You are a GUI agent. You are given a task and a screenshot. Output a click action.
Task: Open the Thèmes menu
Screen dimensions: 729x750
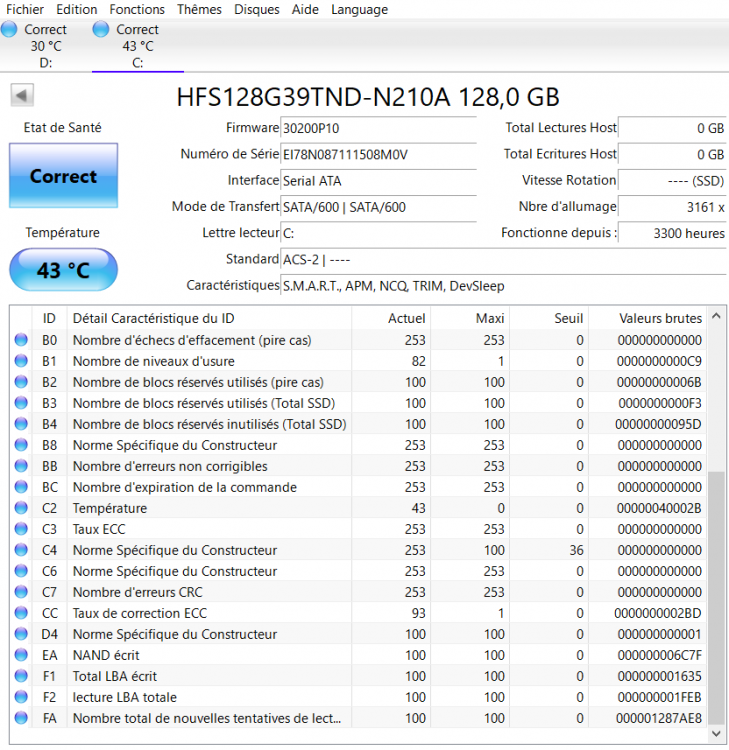(199, 9)
